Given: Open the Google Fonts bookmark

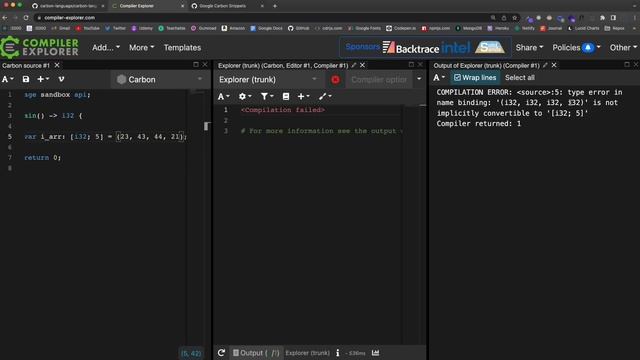Looking at the screenshot, I should tap(364, 28).
